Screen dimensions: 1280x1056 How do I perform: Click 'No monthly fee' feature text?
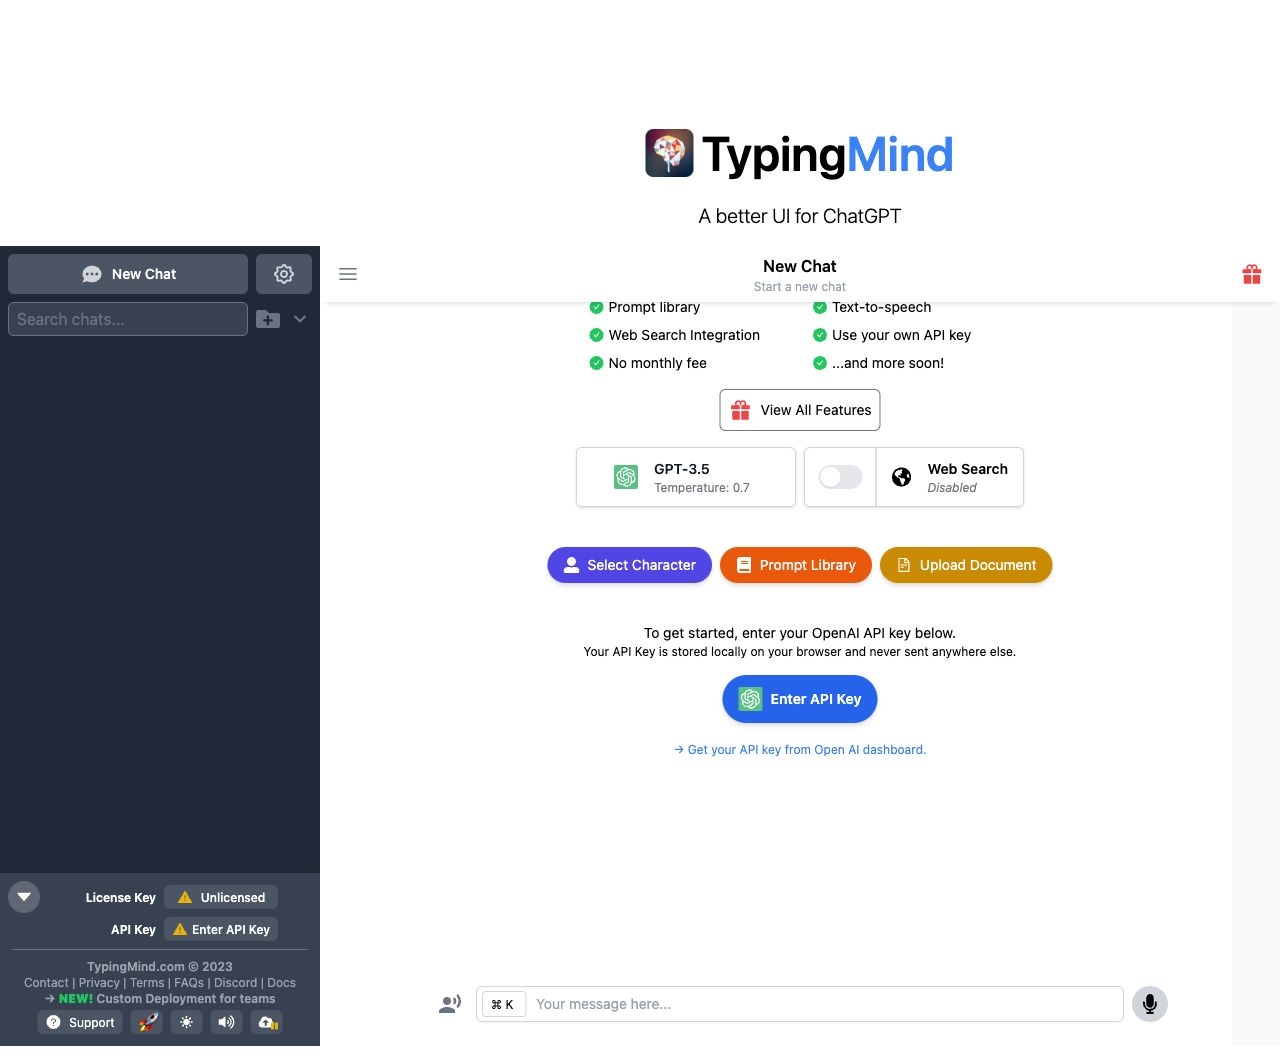(658, 363)
